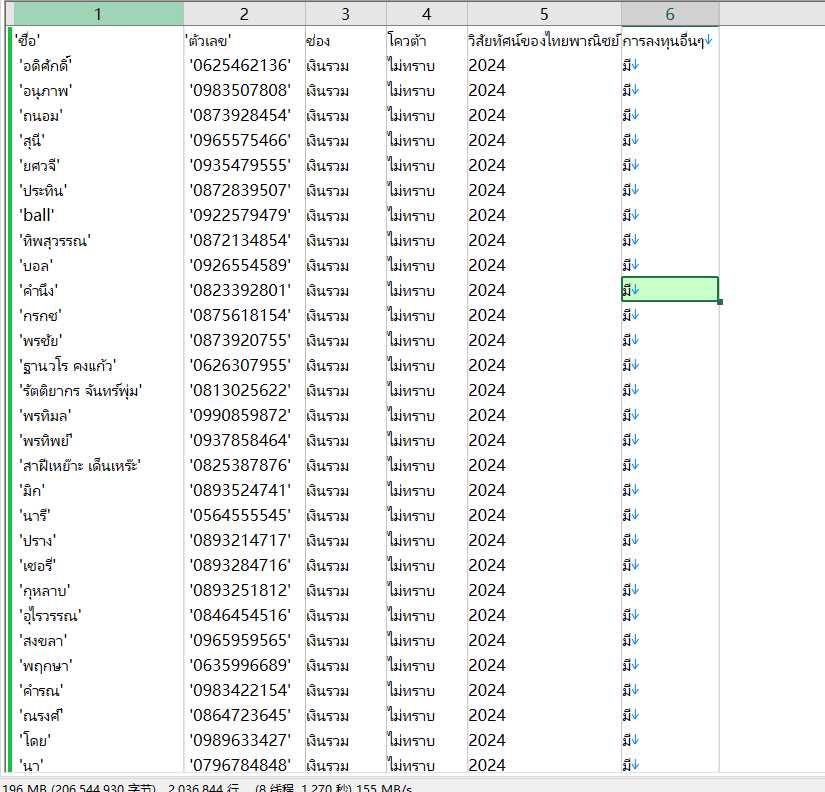Click the number cell '0922579479'
This screenshot has width=825, height=792.
(x=244, y=216)
